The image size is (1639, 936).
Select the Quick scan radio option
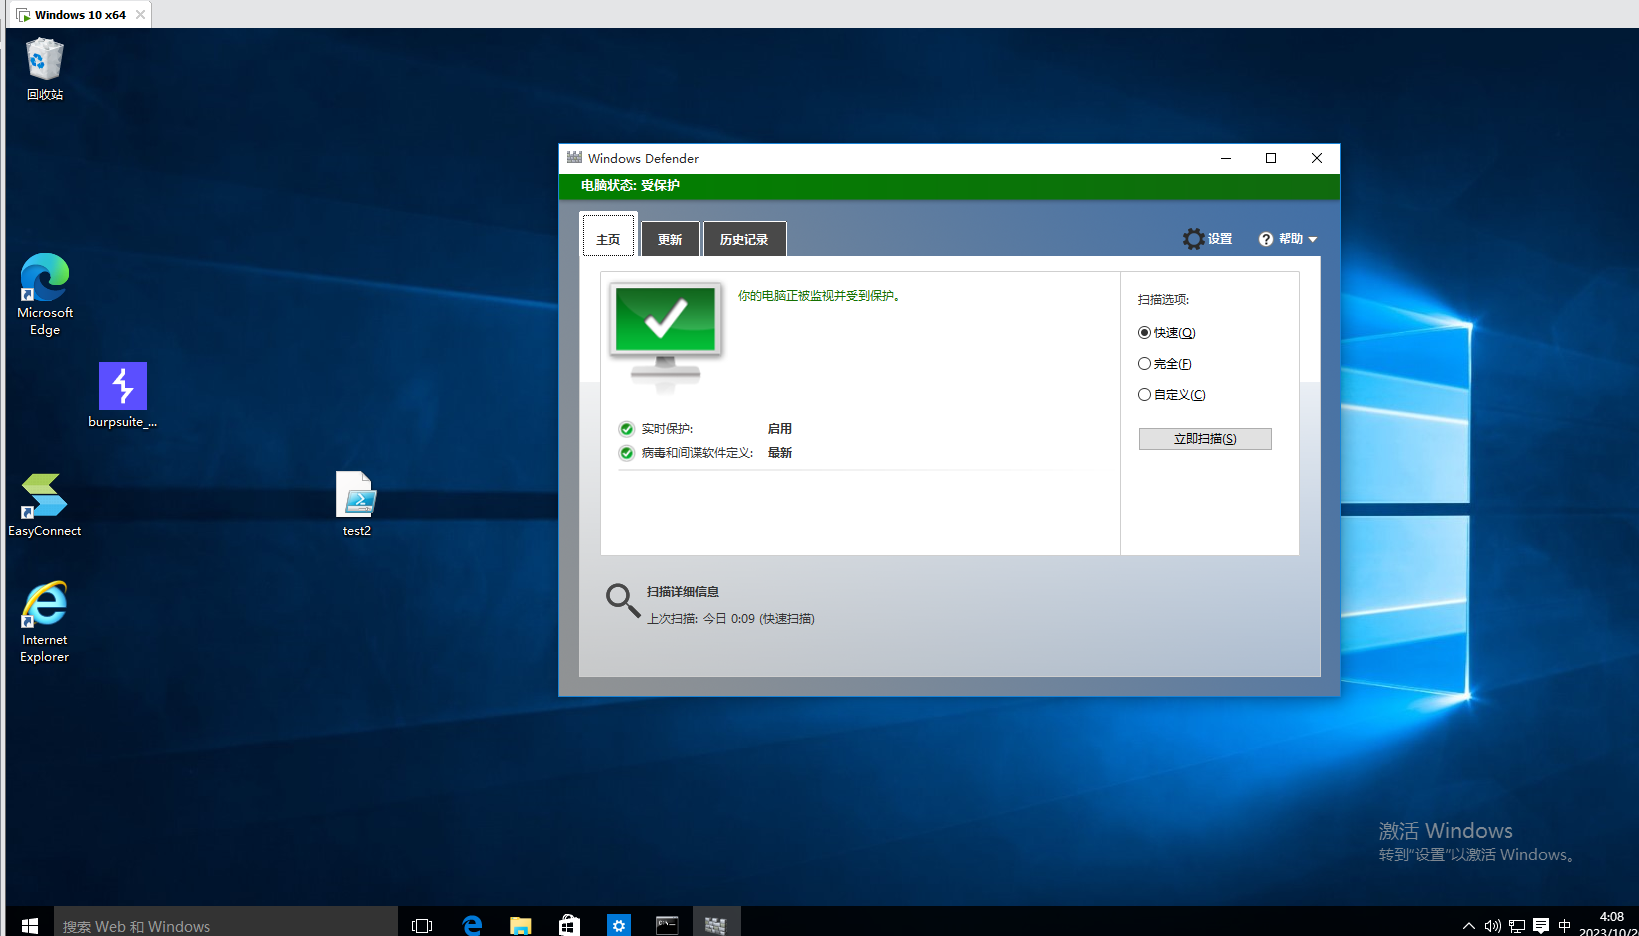pos(1144,333)
